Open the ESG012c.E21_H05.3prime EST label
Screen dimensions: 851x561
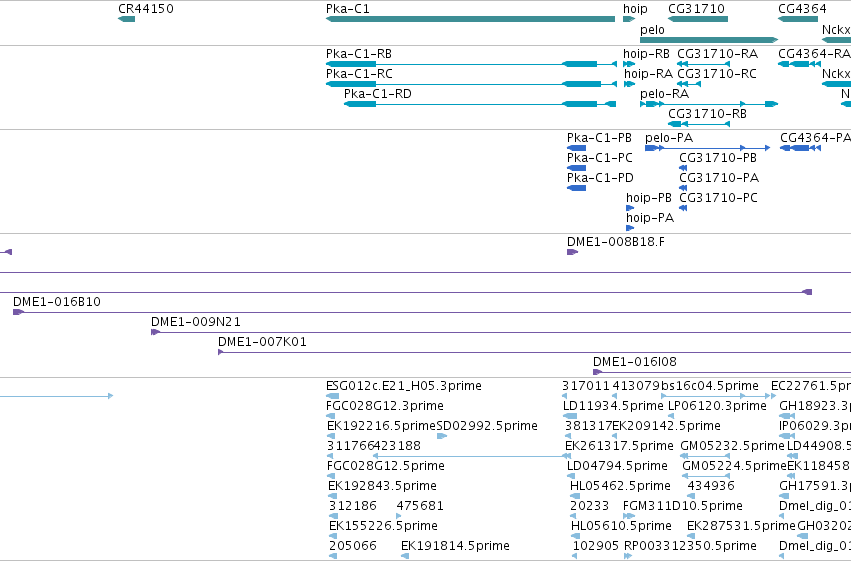click(404, 386)
